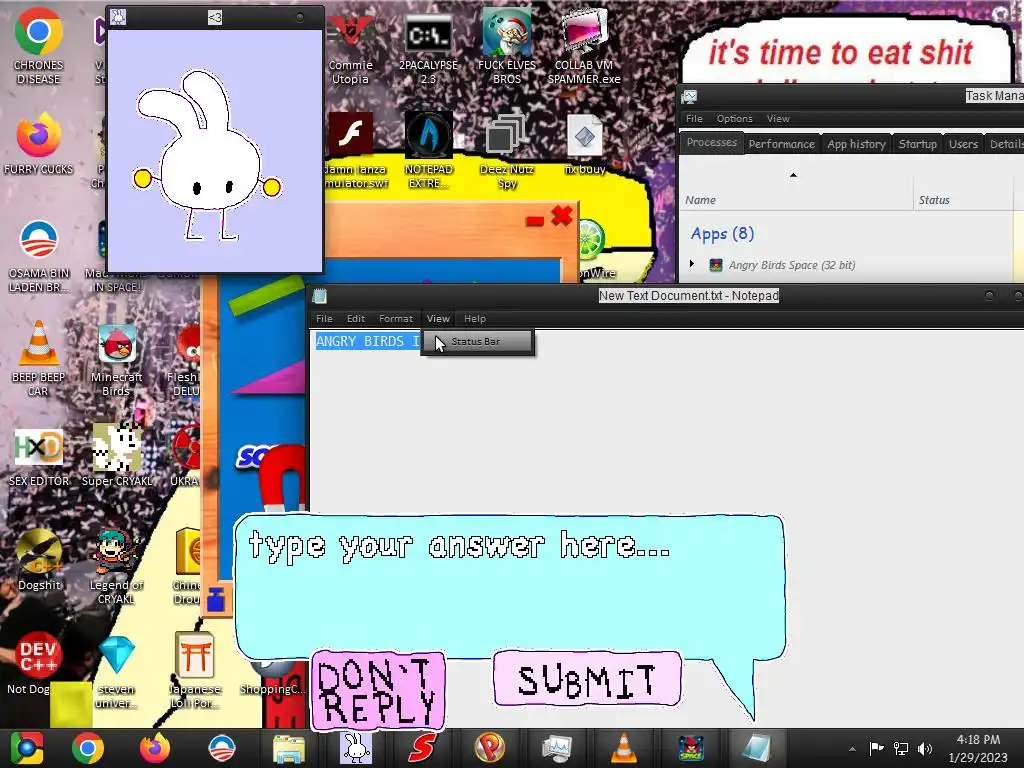Open VLC cone on the taskbar
This screenshot has width=1024, height=768.
point(624,748)
